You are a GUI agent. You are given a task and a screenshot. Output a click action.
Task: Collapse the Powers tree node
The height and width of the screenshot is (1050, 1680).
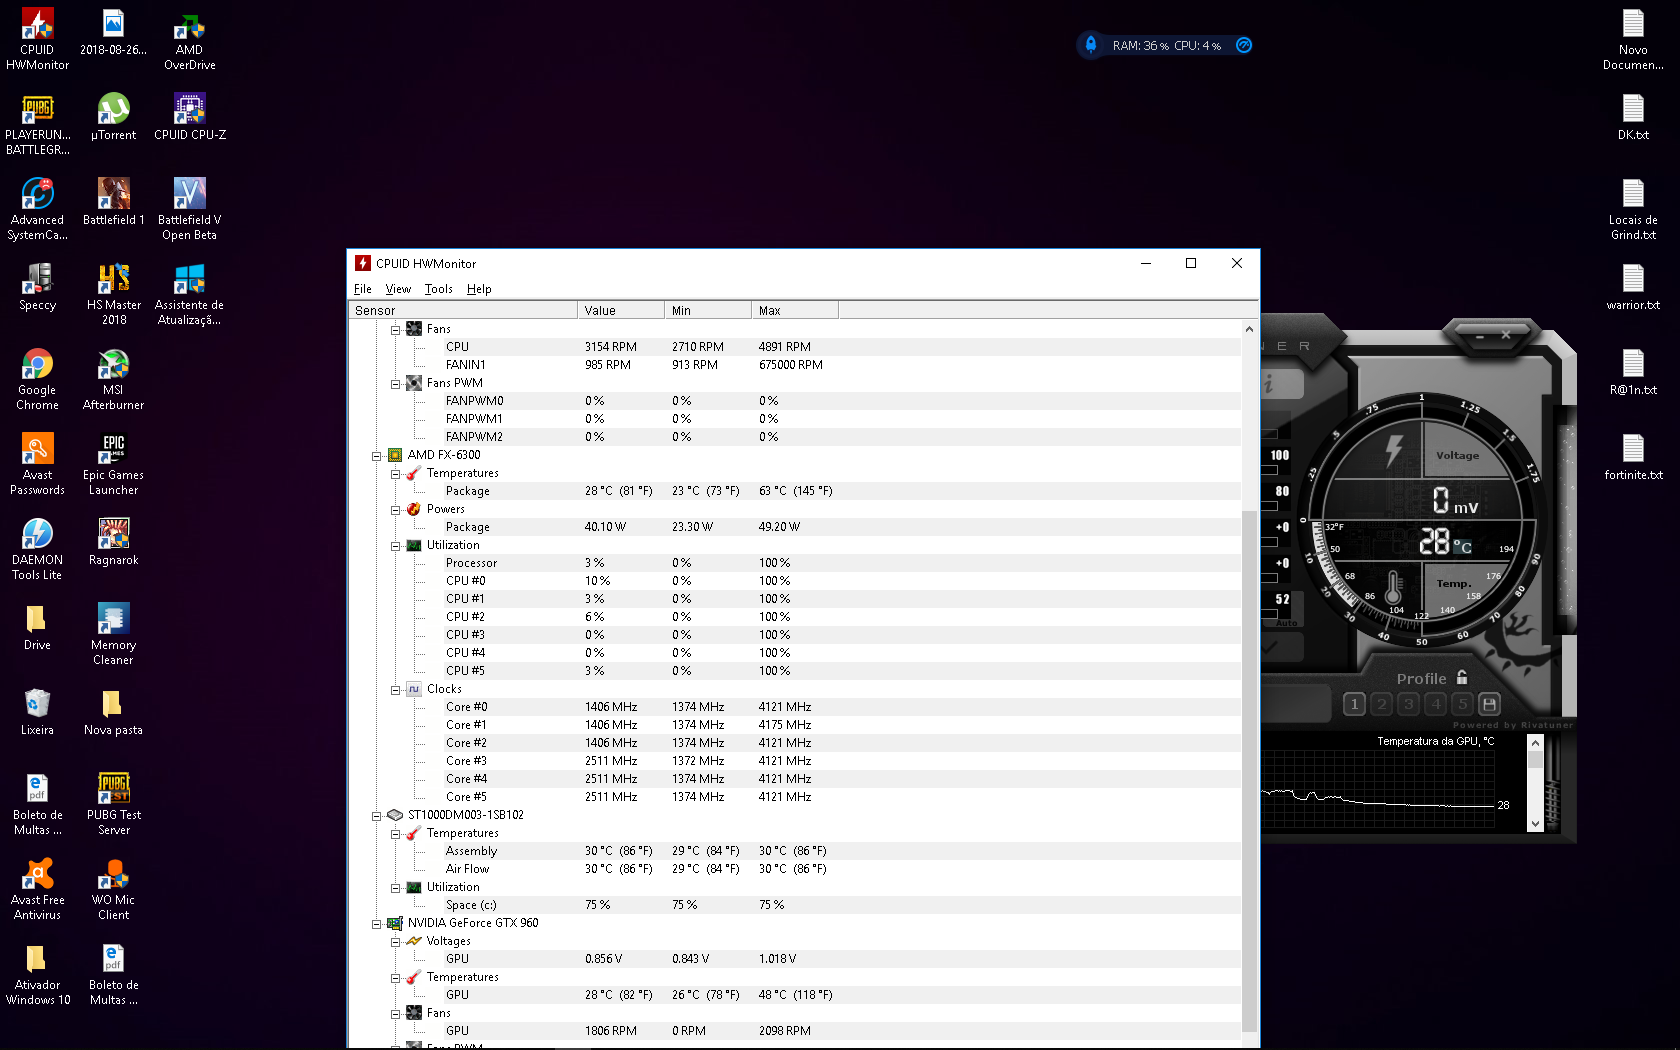(x=395, y=509)
